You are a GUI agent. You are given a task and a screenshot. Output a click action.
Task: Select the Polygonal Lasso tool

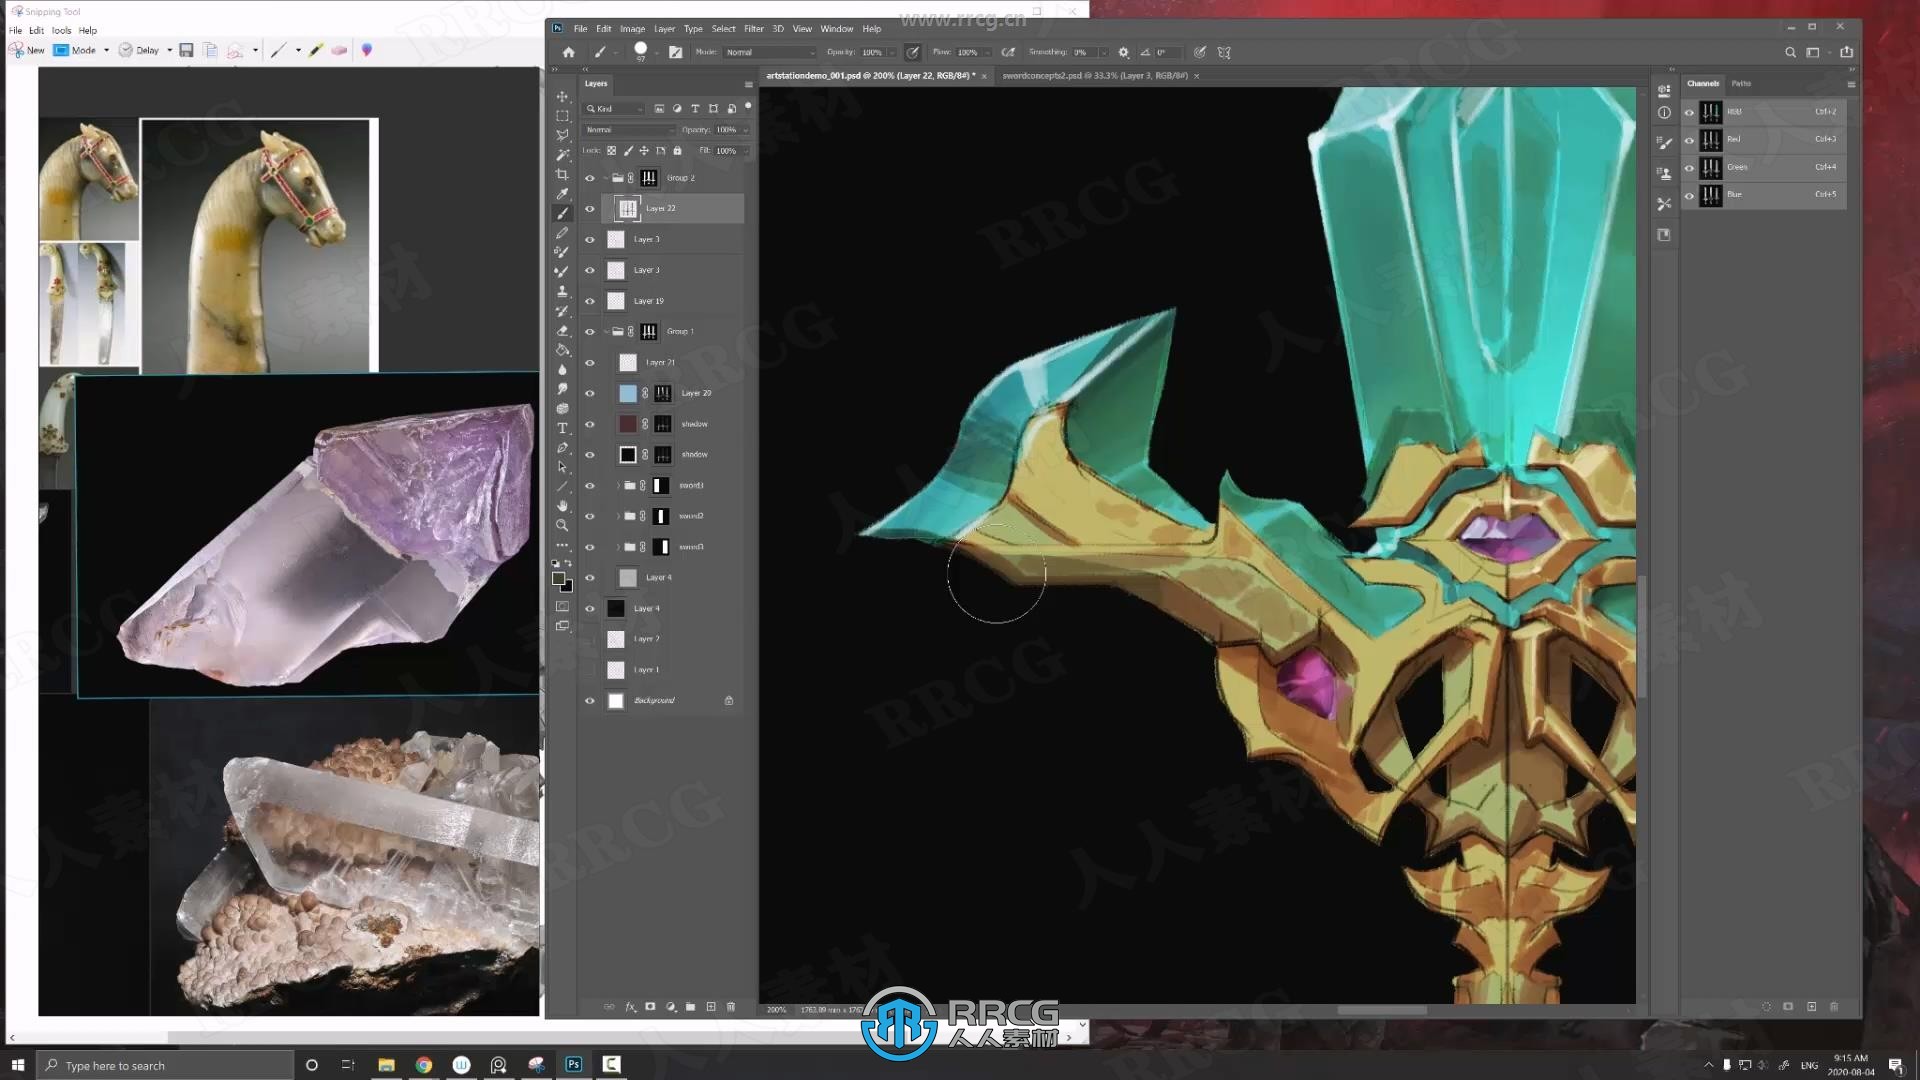[x=562, y=135]
